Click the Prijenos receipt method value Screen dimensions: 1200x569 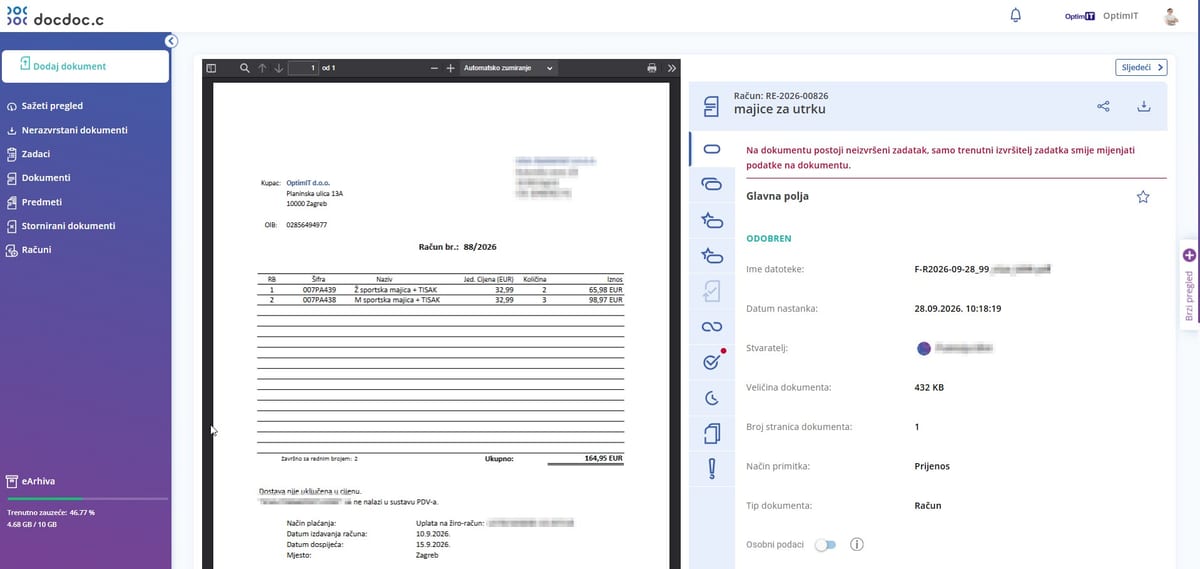[932, 466]
